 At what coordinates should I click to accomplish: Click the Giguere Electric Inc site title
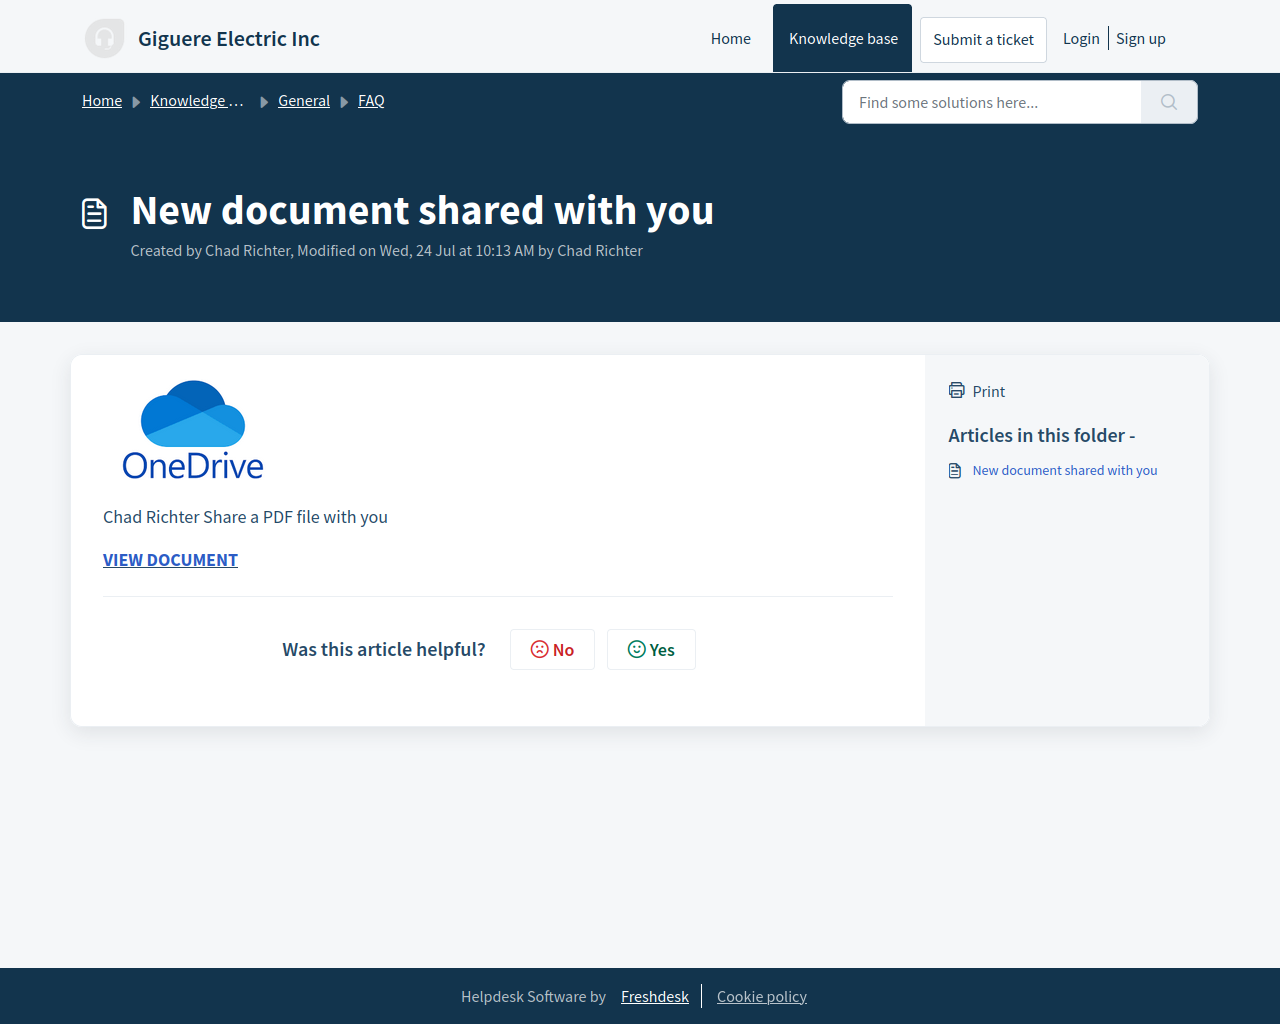coord(229,39)
